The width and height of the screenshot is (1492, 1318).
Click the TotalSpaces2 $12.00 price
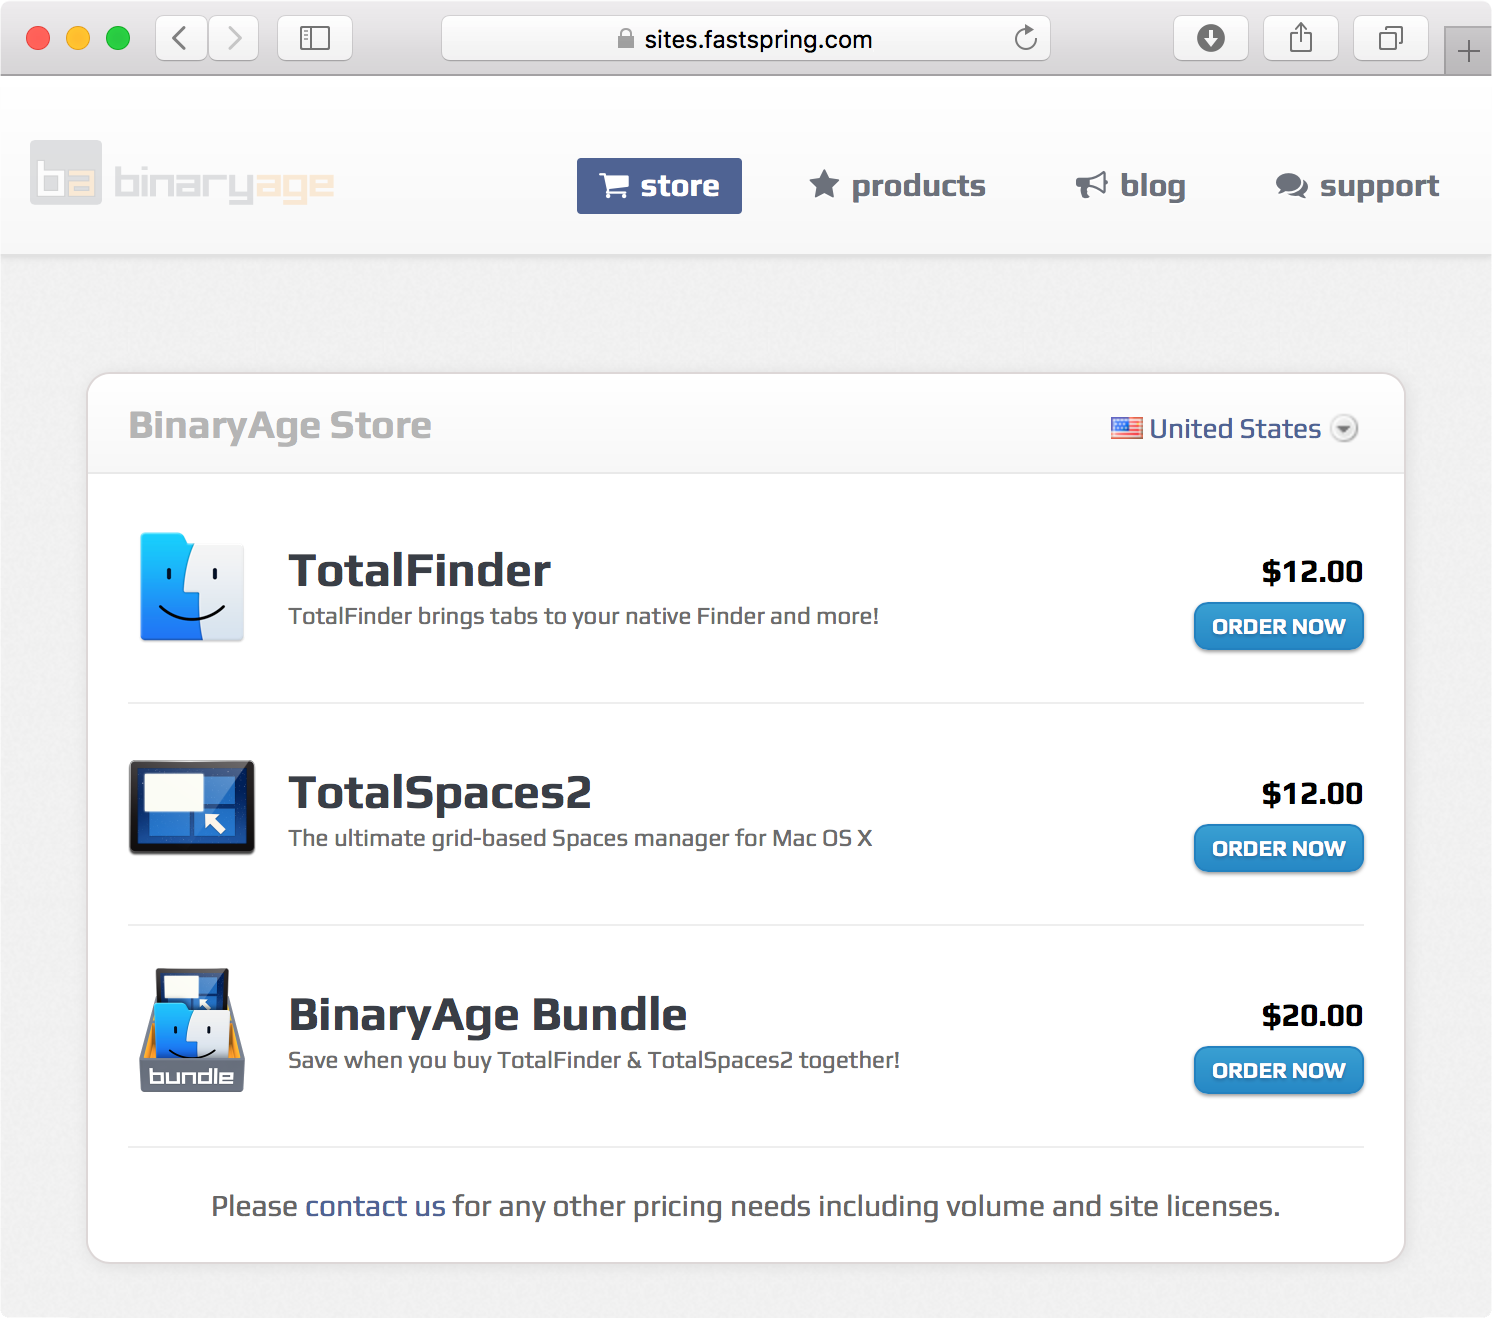[x=1312, y=793]
